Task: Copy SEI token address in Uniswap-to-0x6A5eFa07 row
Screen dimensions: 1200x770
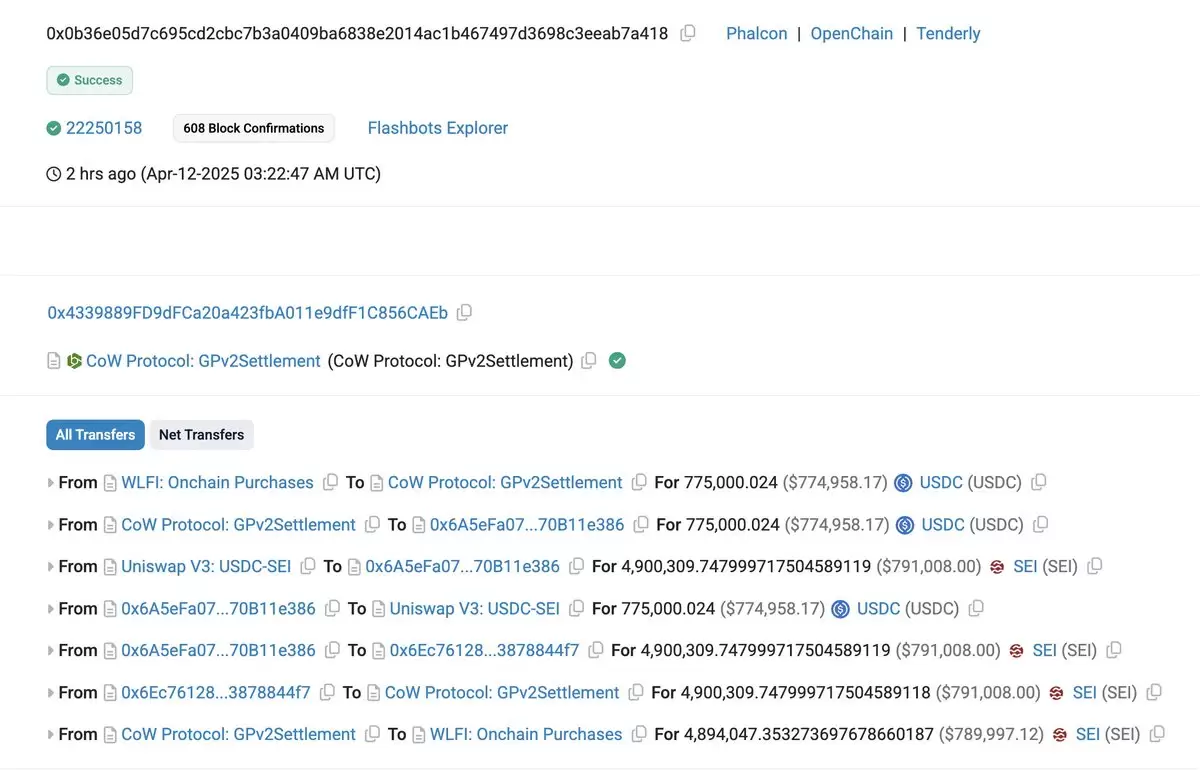Action: [x=1095, y=566]
